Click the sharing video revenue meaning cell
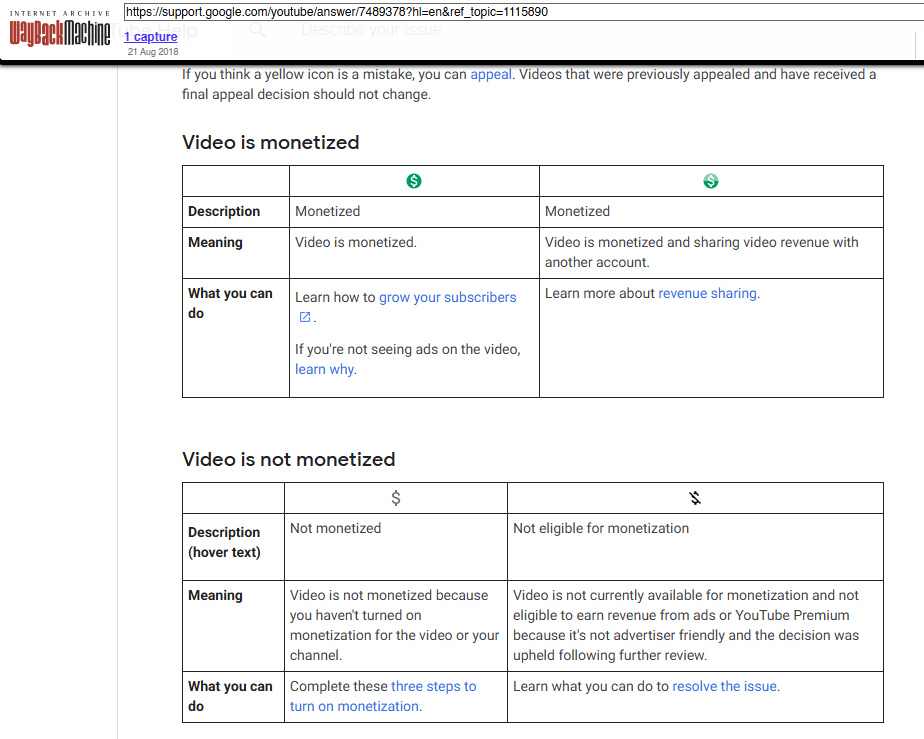Viewport: 924px width, 739px height. [711, 253]
